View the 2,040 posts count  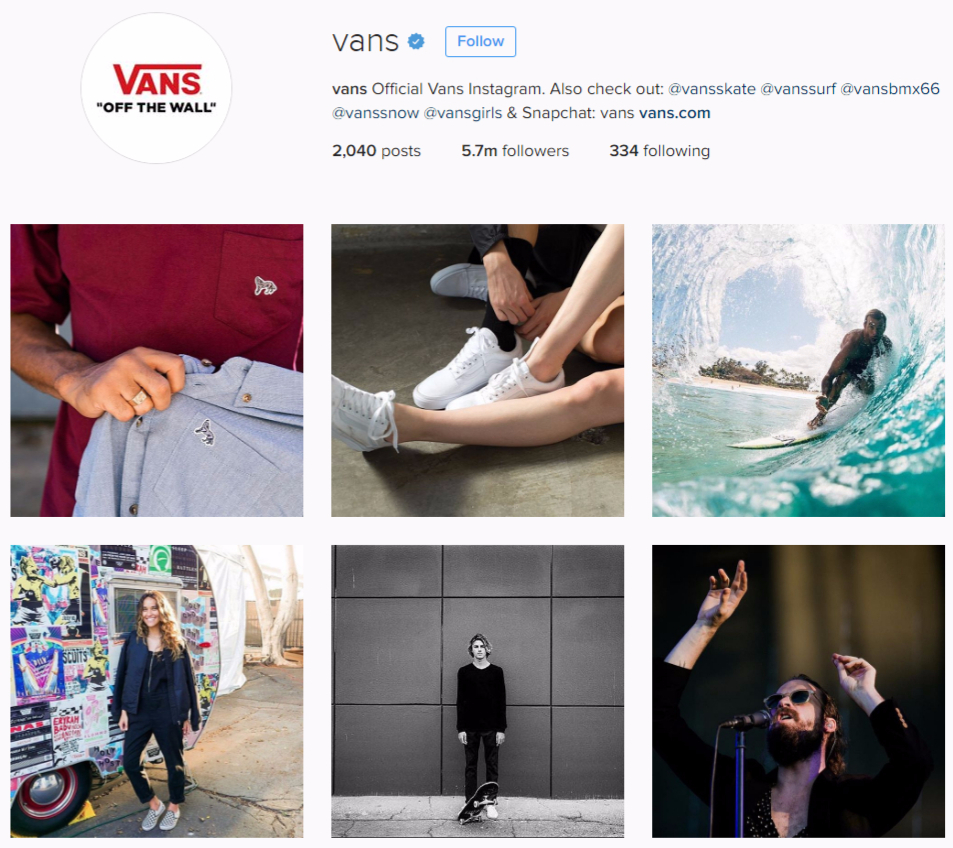point(376,151)
